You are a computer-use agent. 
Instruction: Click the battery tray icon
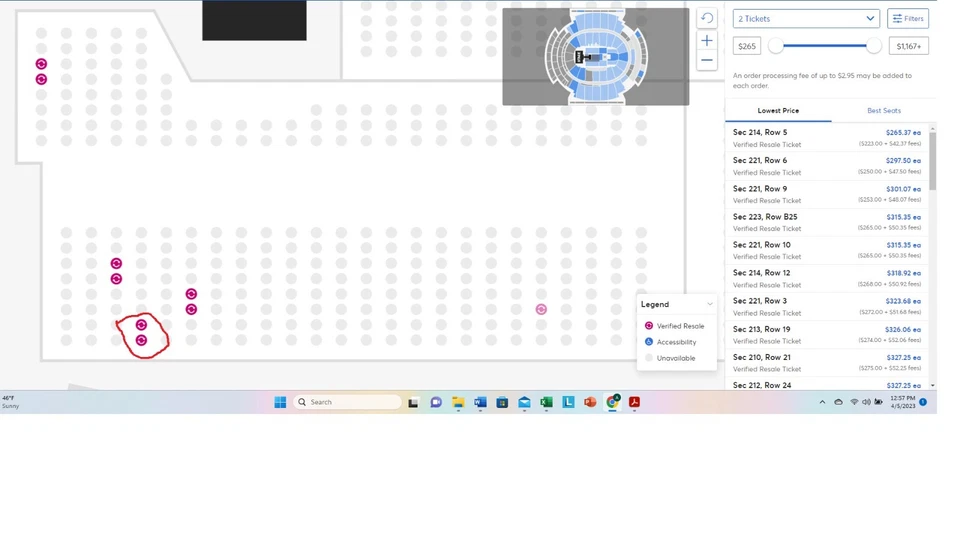click(x=879, y=402)
